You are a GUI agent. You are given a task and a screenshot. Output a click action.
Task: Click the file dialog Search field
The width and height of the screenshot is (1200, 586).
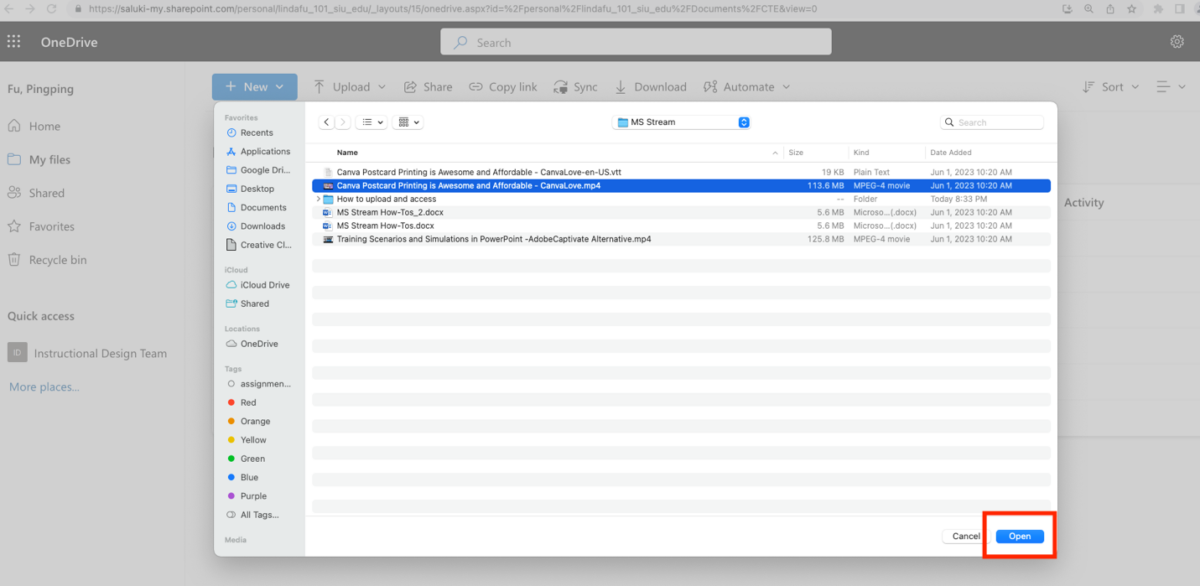click(992, 122)
